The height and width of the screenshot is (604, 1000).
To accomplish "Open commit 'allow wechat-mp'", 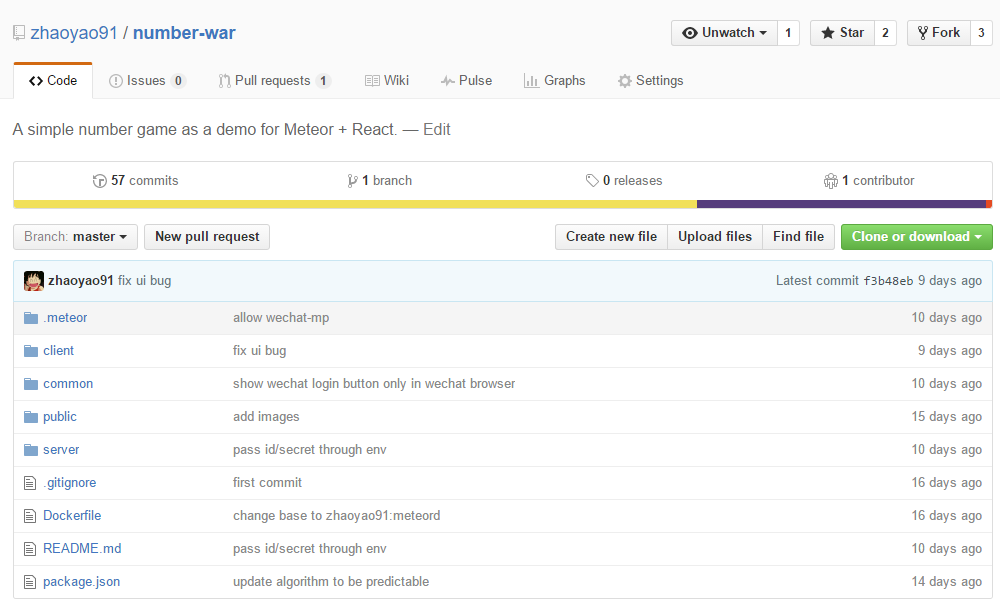I will [x=281, y=318].
